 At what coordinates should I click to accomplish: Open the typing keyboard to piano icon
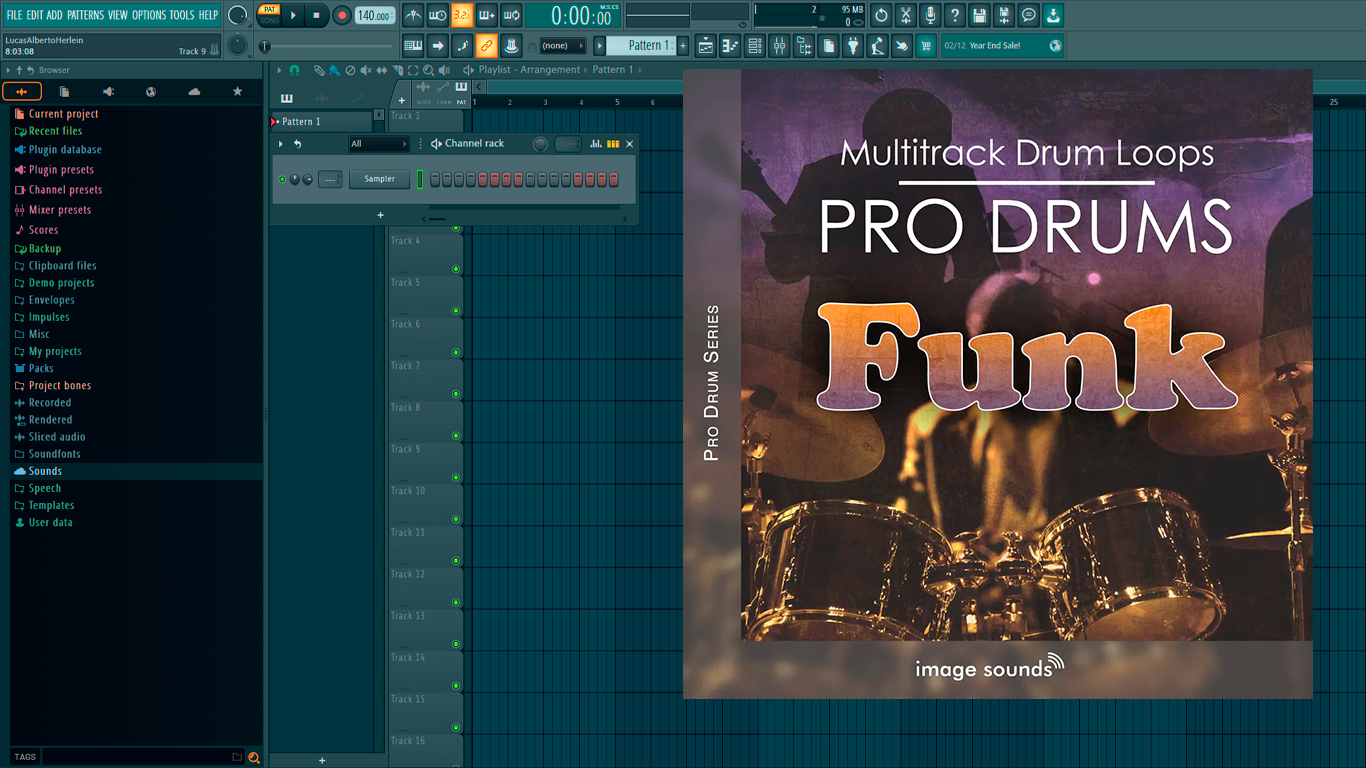tap(413, 45)
